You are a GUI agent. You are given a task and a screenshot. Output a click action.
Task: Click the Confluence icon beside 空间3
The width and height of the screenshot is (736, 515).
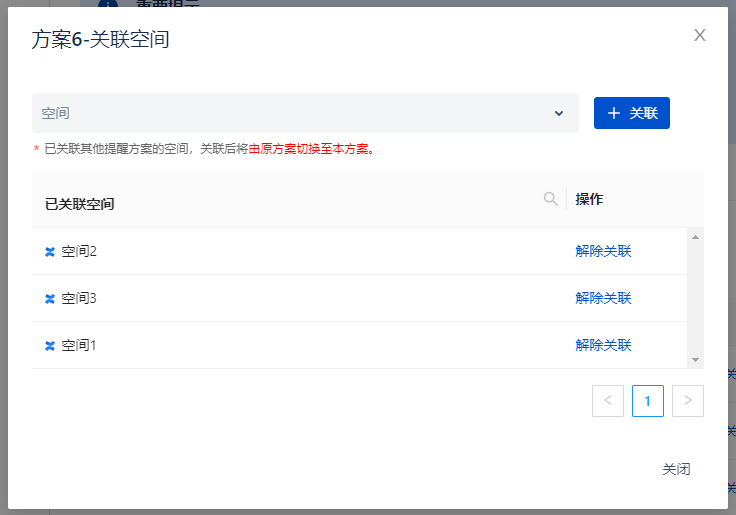pyautogui.click(x=50, y=299)
